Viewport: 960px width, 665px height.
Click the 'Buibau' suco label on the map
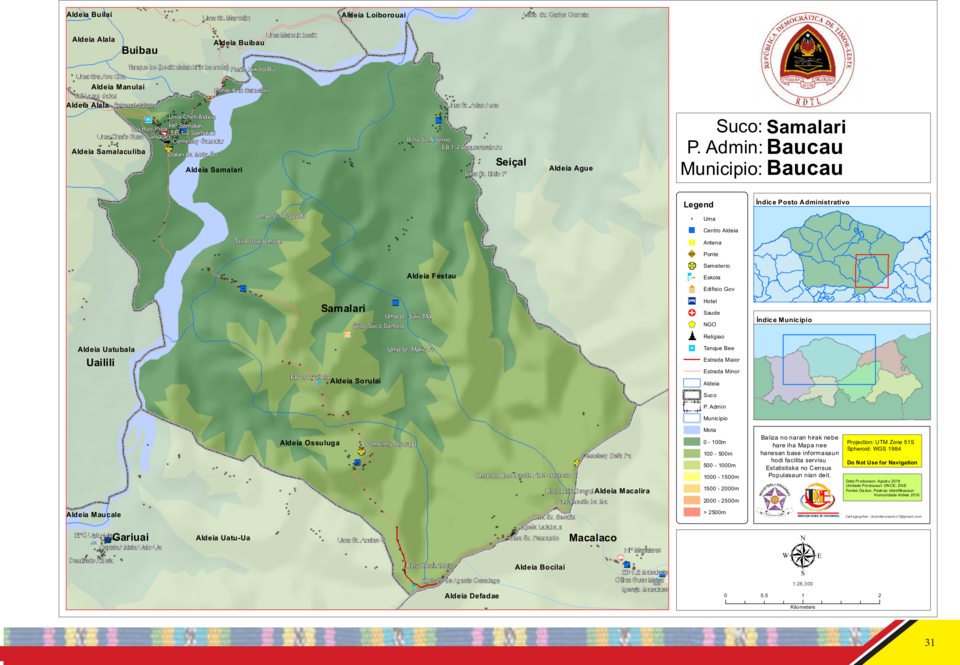point(140,50)
